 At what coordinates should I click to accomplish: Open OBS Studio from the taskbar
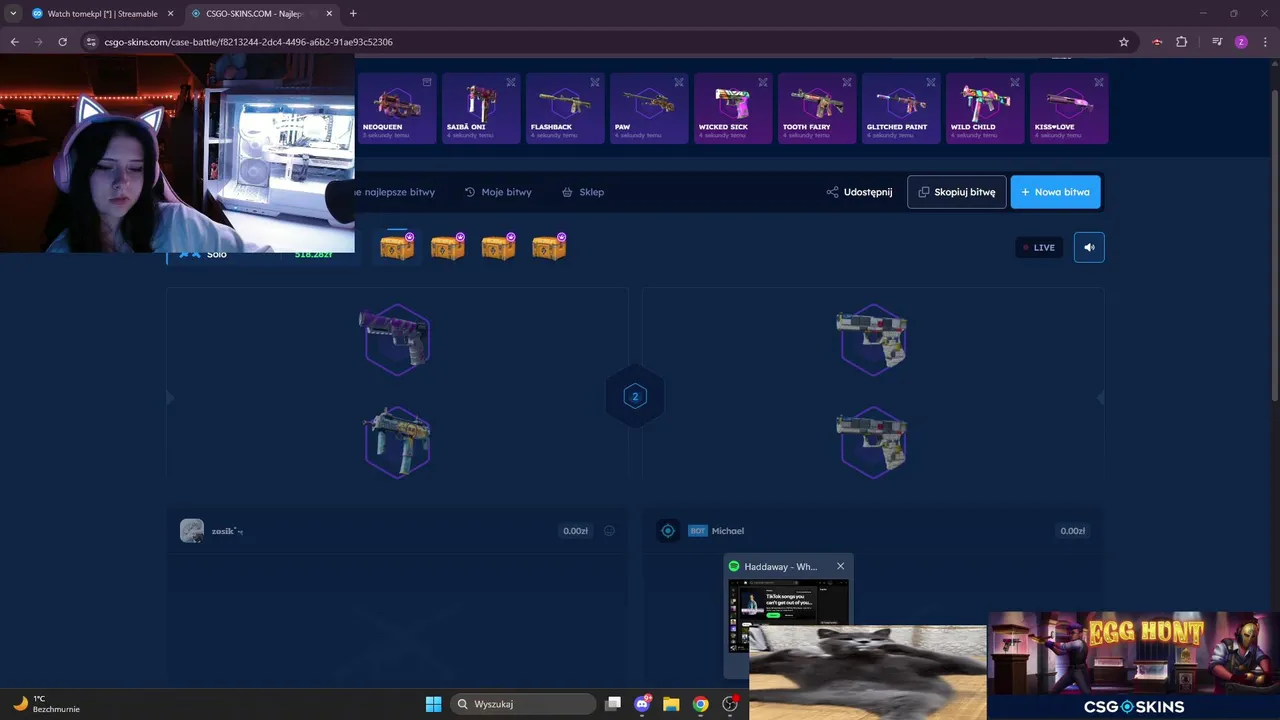[730, 704]
